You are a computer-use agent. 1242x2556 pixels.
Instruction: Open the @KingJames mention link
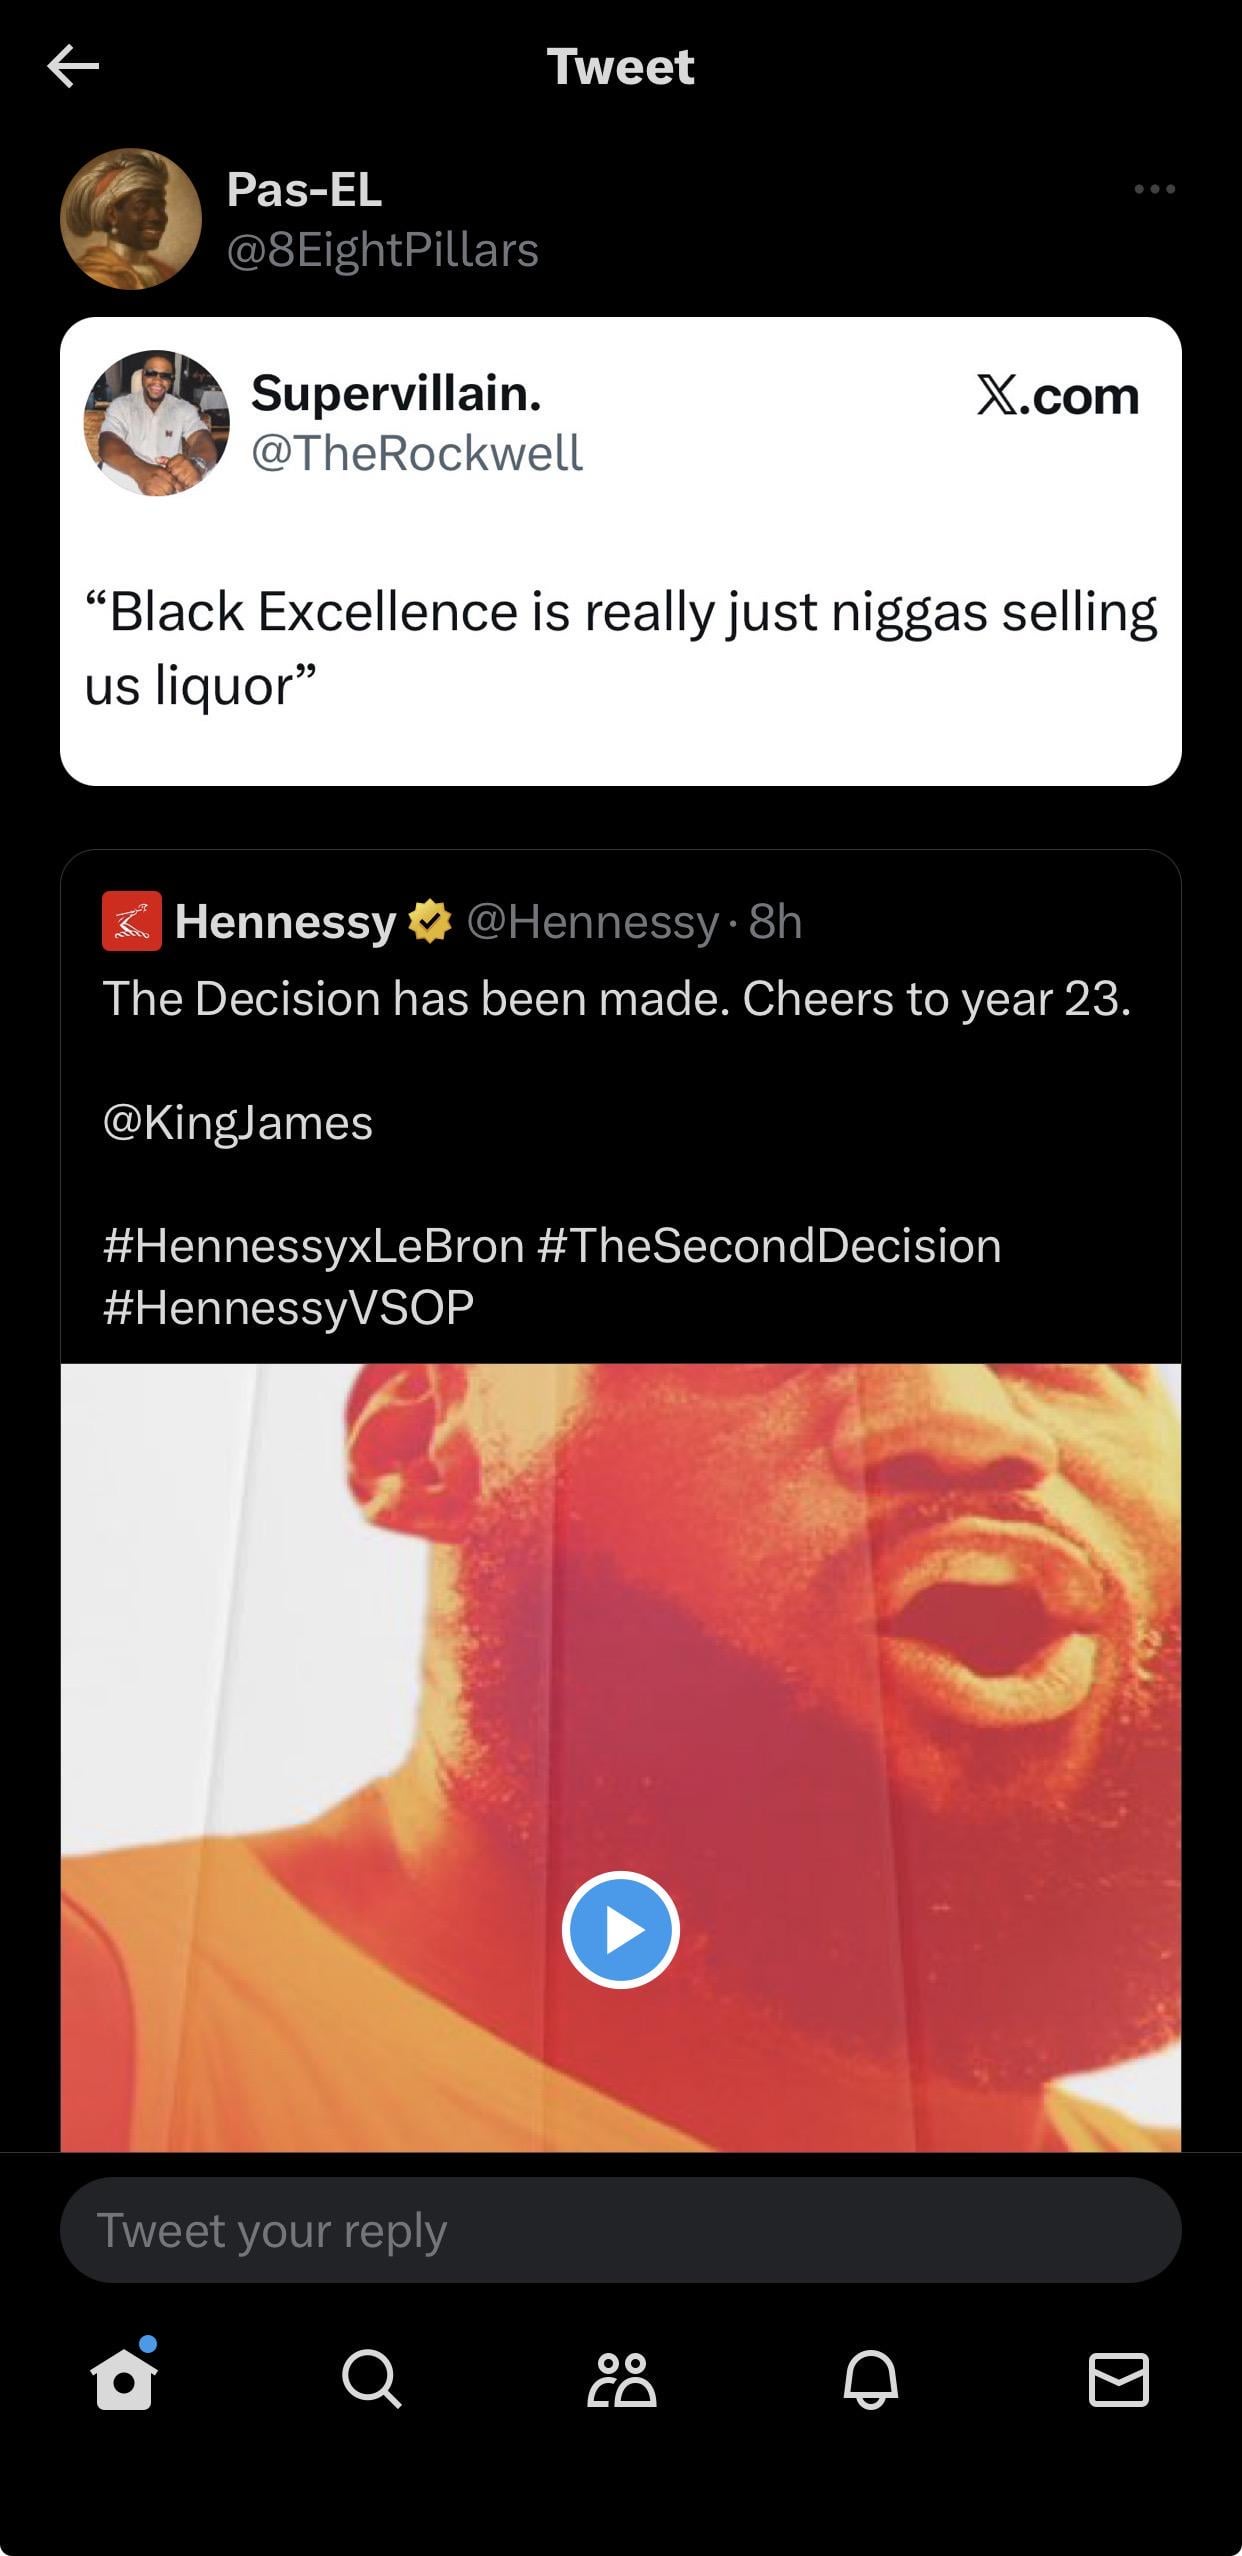[x=238, y=1122]
